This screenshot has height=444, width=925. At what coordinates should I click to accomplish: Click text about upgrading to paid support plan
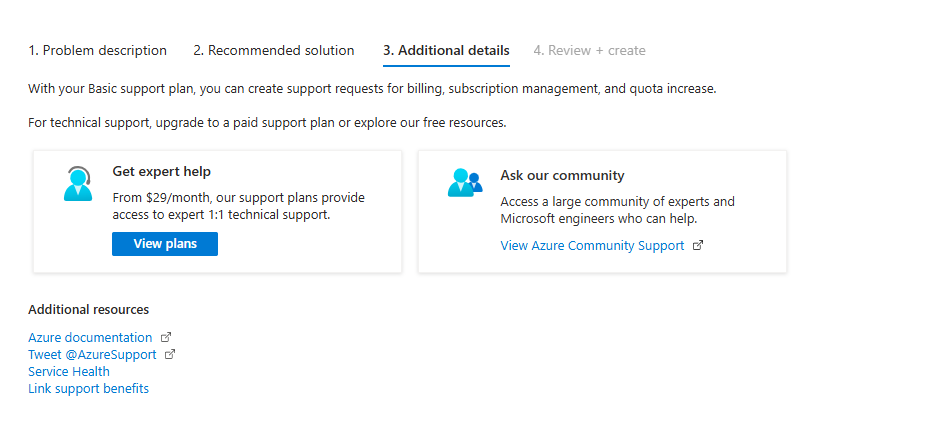pos(267,123)
